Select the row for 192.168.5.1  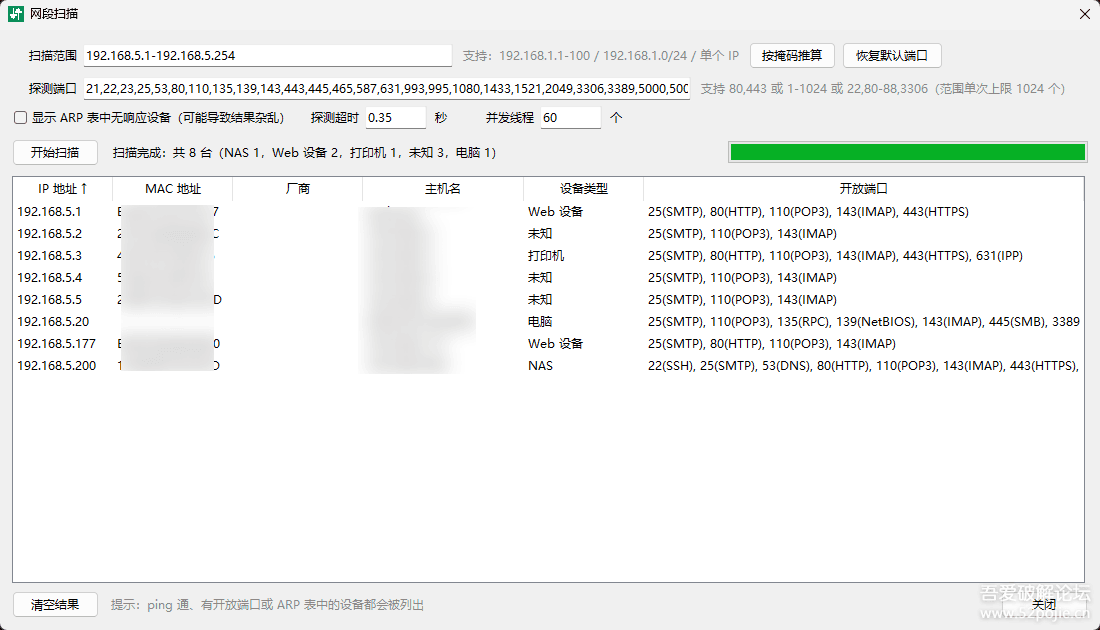pyautogui.click(x=548, y=211)
